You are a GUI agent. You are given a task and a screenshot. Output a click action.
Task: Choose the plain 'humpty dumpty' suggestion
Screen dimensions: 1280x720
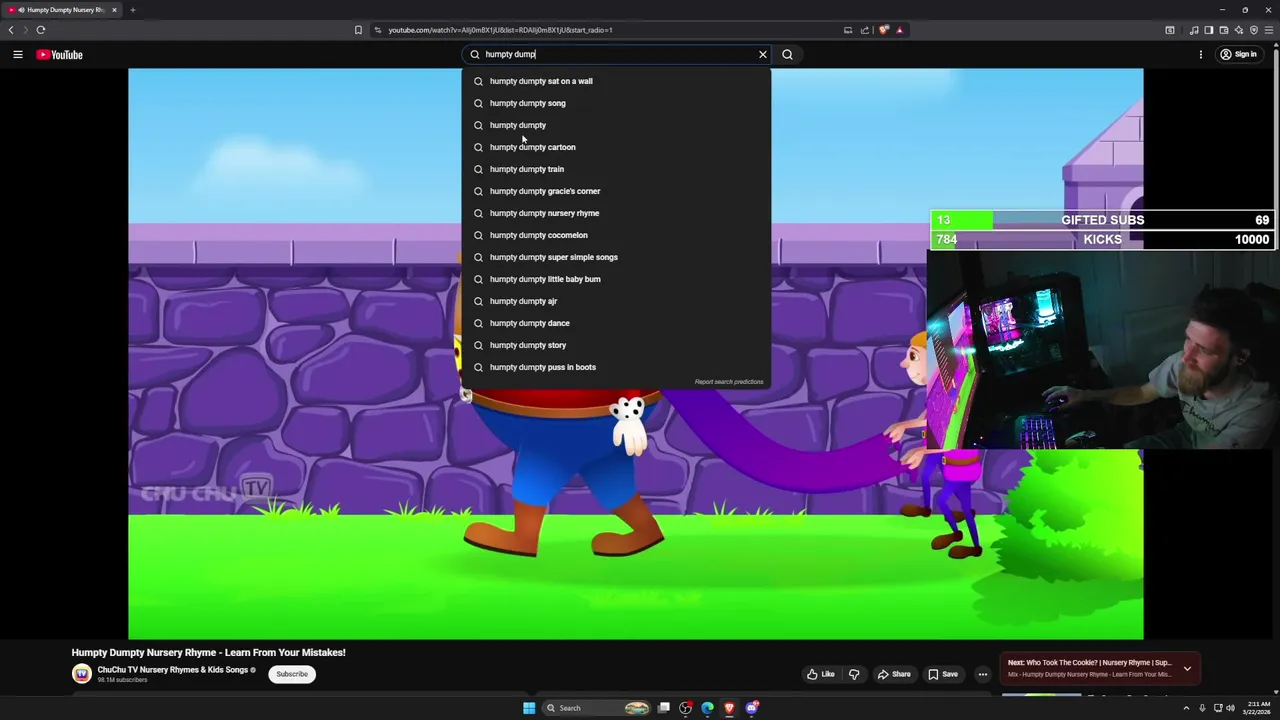(x=616, y=125)
